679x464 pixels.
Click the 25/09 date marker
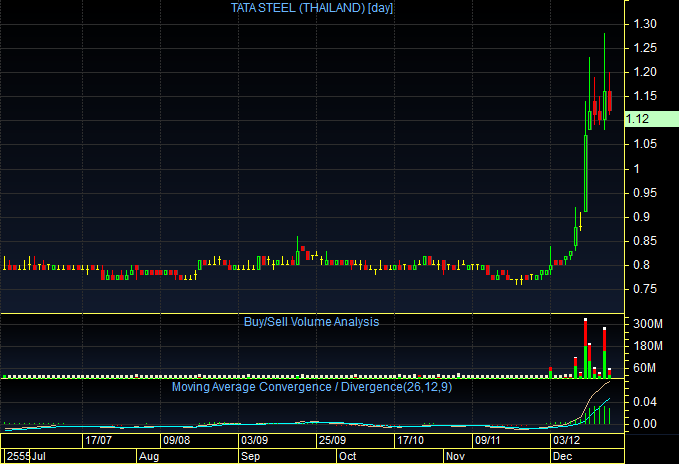(332, 441)
